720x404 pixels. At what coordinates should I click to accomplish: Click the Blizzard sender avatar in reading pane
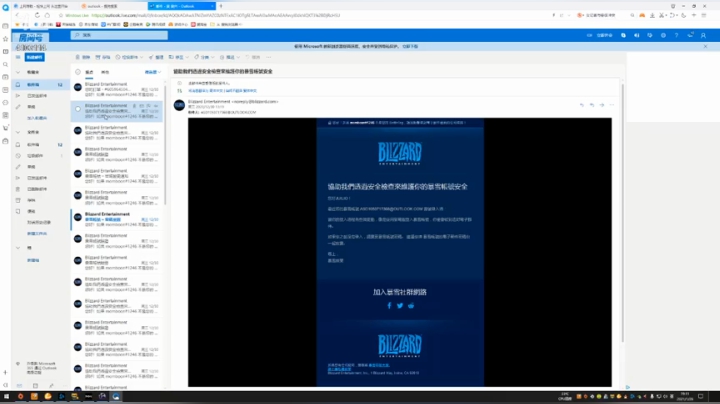point(179,105)
